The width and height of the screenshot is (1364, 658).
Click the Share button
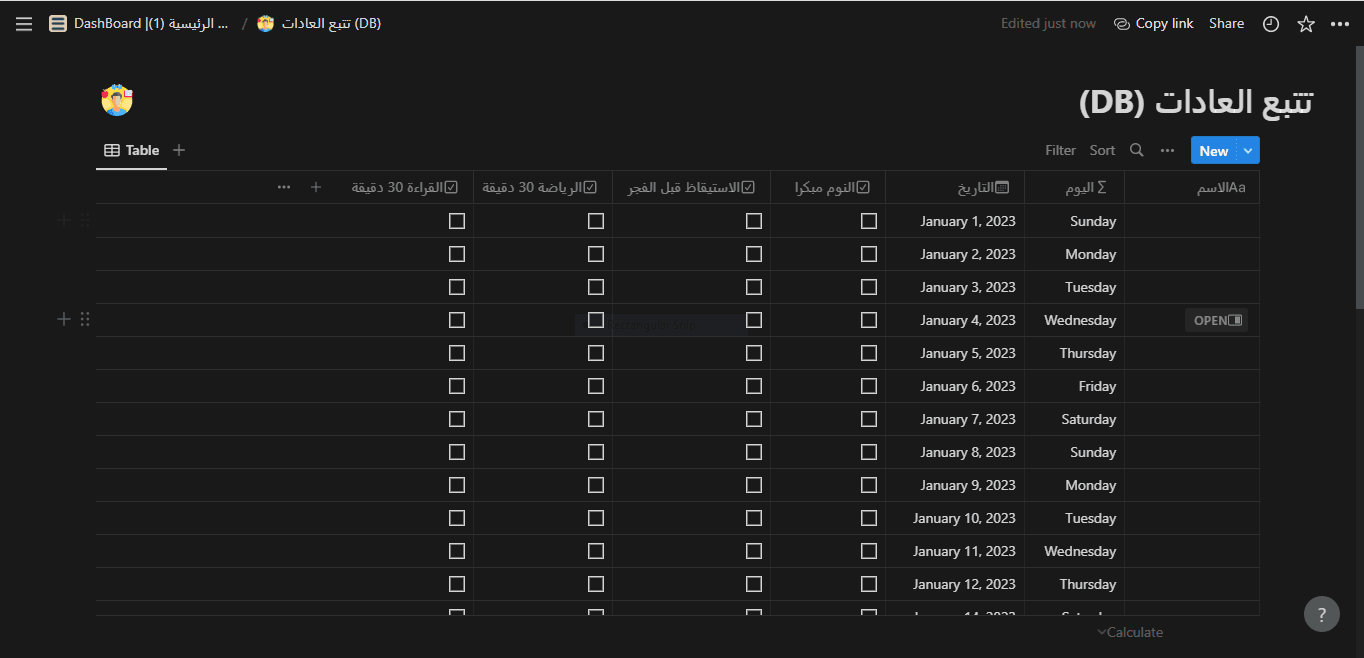[x=1226, y=23]
